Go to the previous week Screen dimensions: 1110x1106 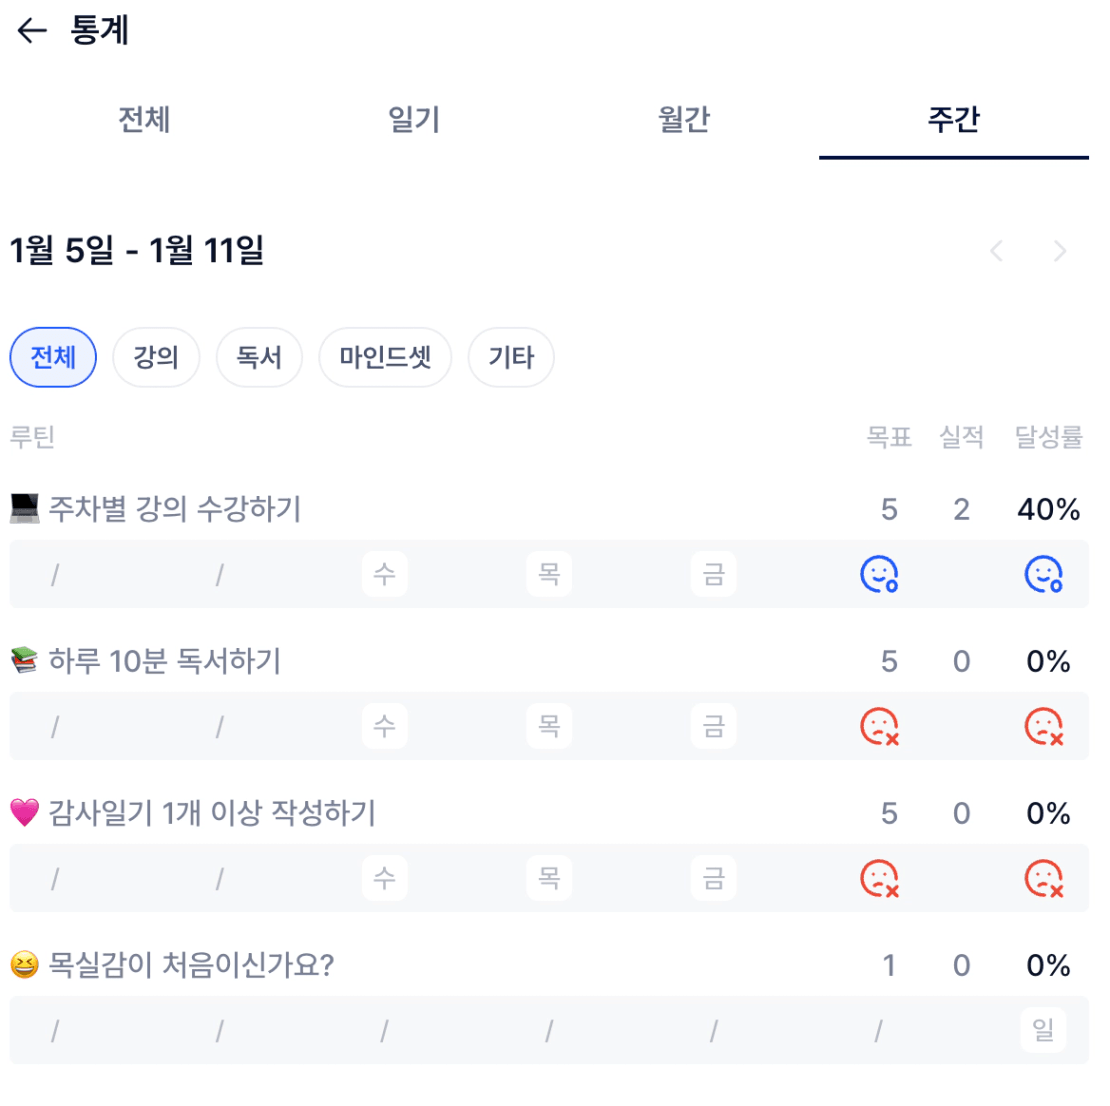pos(996,251)
